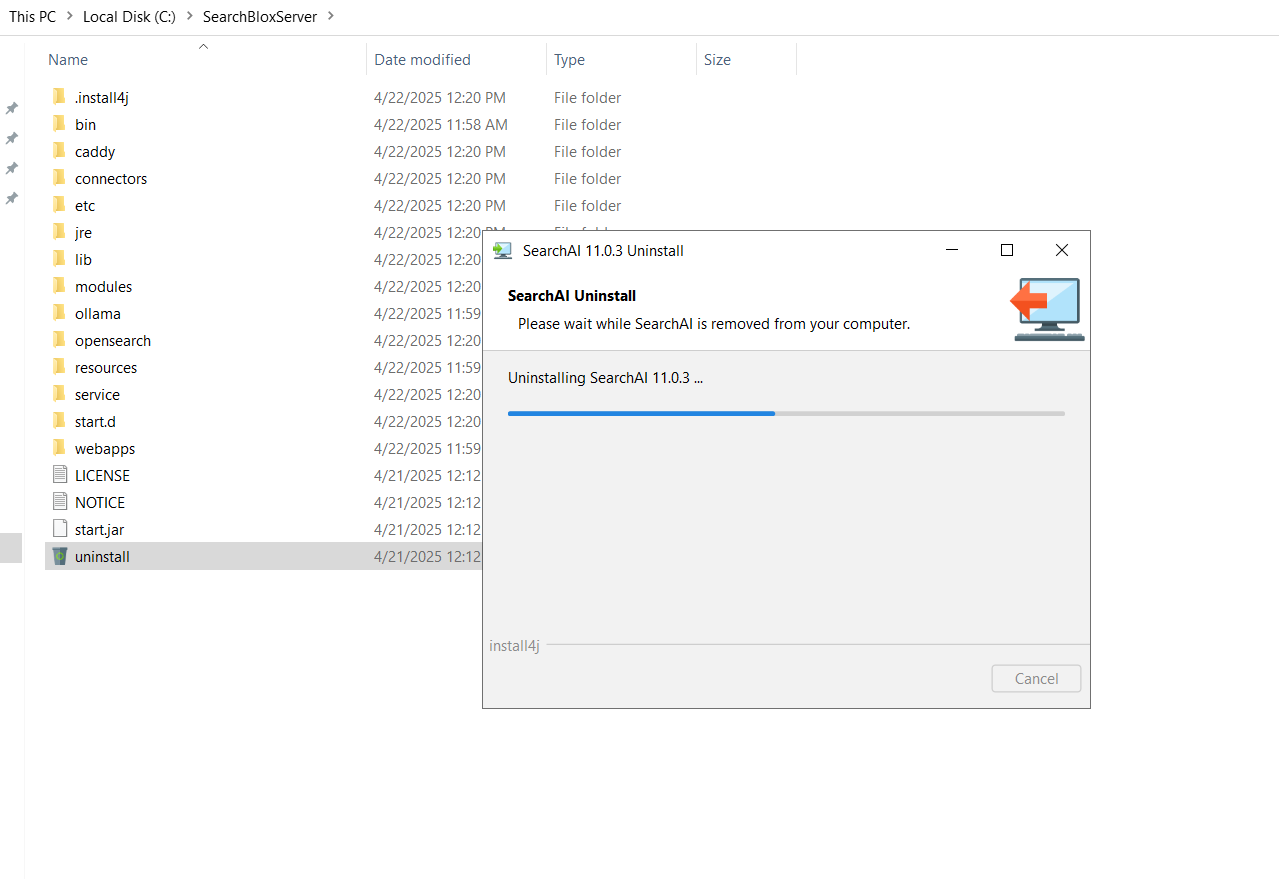The height and width of the screenshot is (879, 1279).
Task: Click the 'SearchAI Uninstall' bold heading
Action: tap(572, 296)
